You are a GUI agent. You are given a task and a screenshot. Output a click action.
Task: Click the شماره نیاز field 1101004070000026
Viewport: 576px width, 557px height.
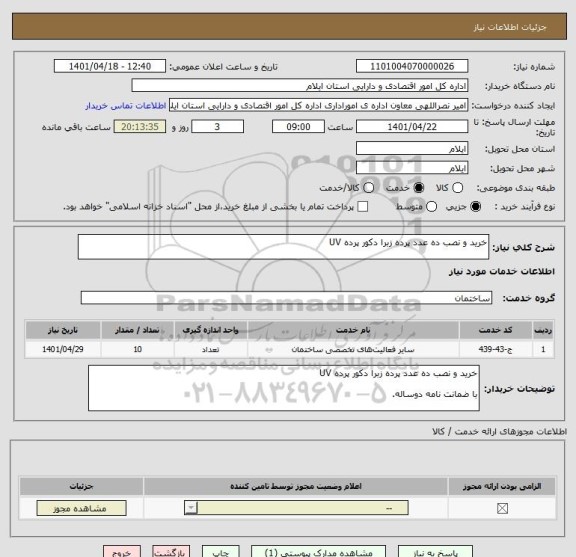(x=412, y=66)
